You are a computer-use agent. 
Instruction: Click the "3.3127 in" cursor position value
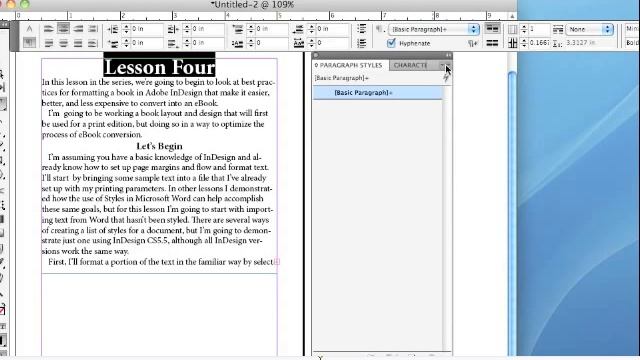[580, 43]
